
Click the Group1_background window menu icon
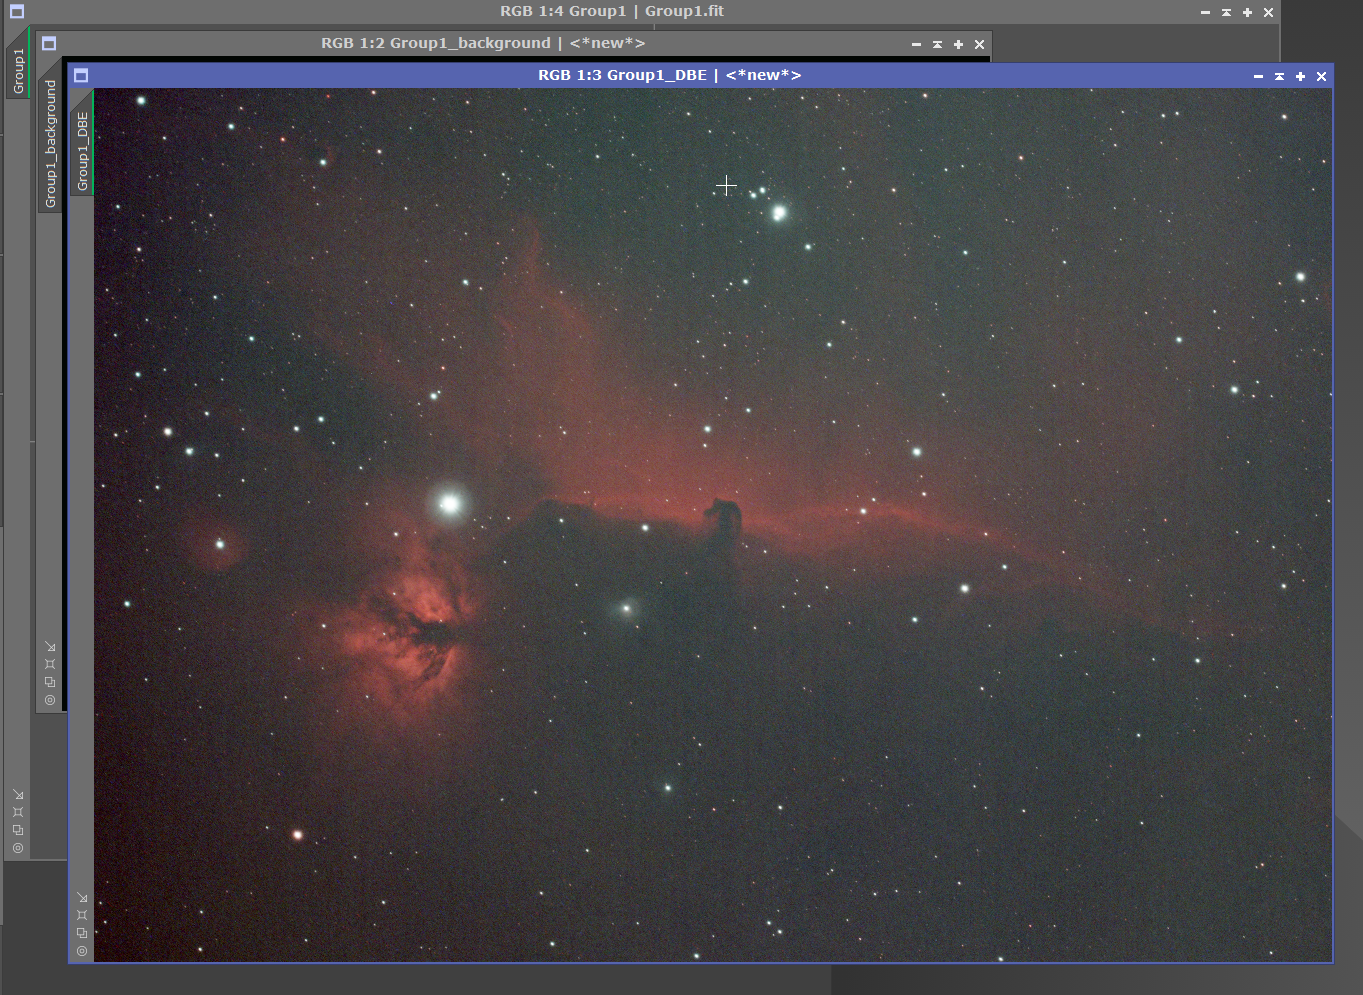(x=49, y=43)
